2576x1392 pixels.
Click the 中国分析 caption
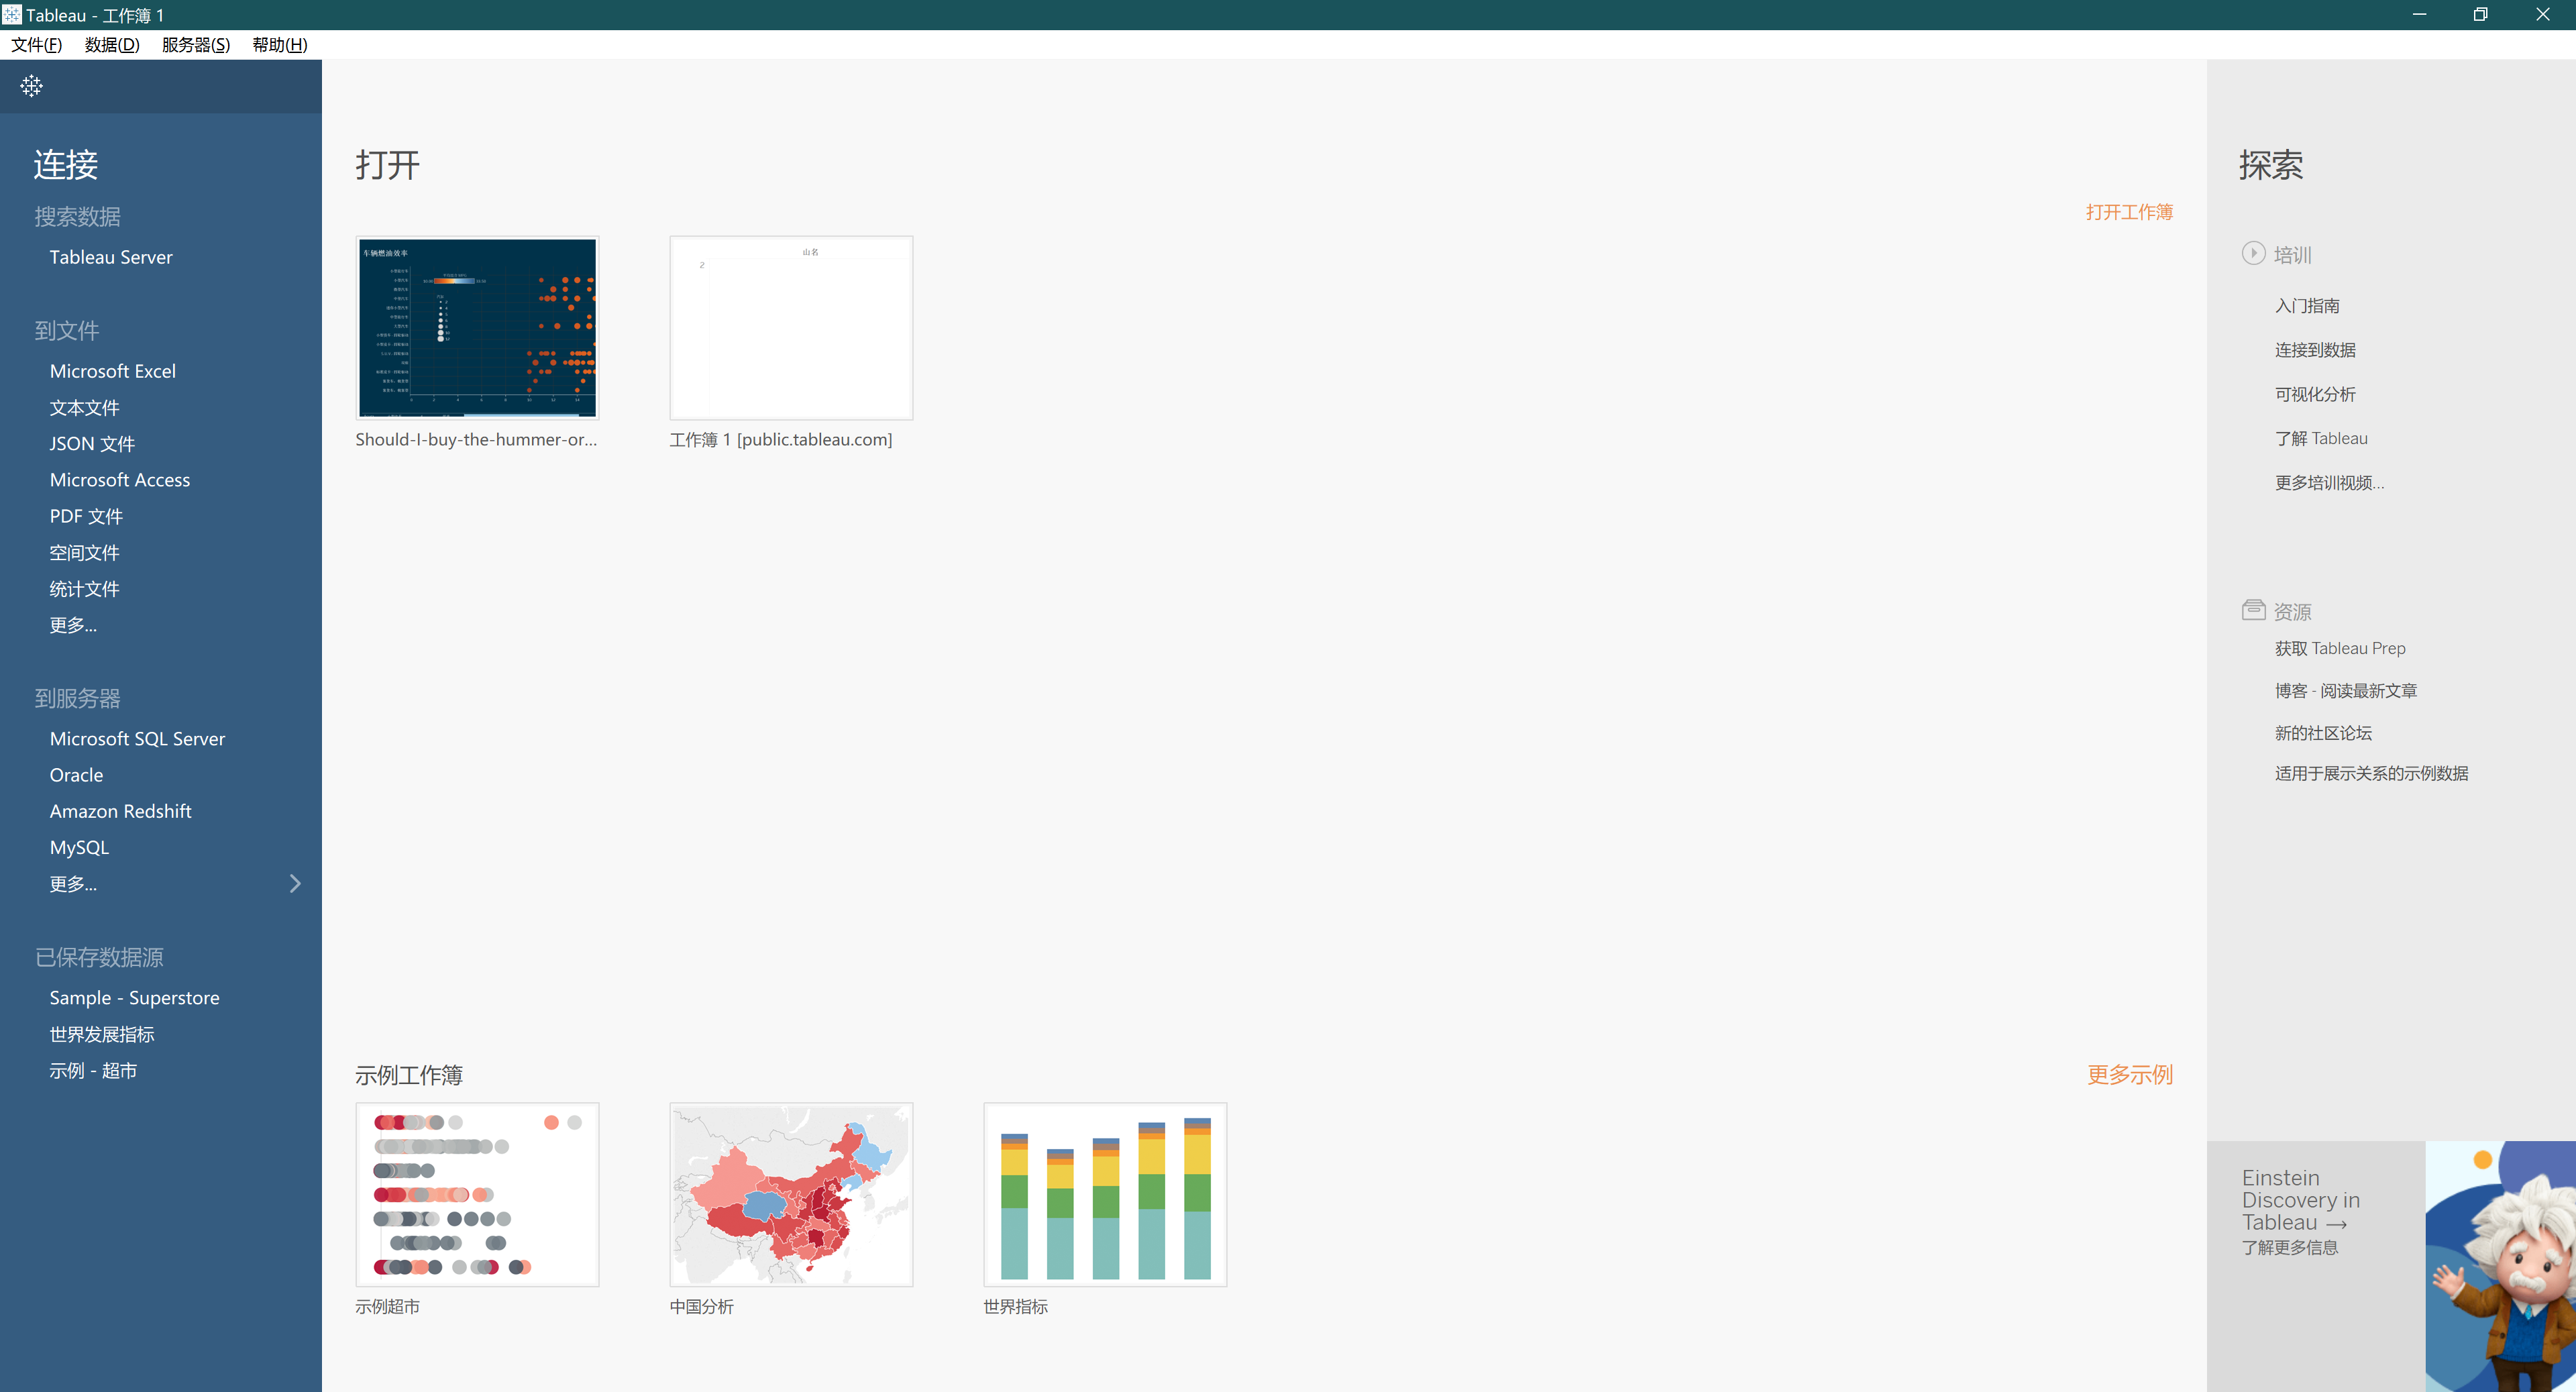[702, 1307]
